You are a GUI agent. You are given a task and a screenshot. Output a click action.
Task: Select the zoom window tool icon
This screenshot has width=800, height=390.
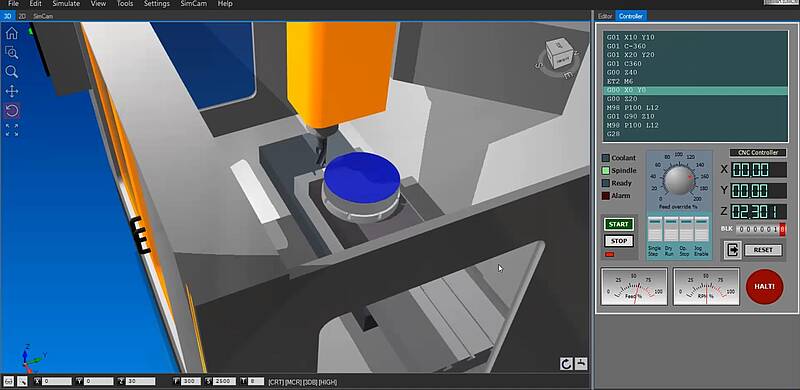[11, 52]
